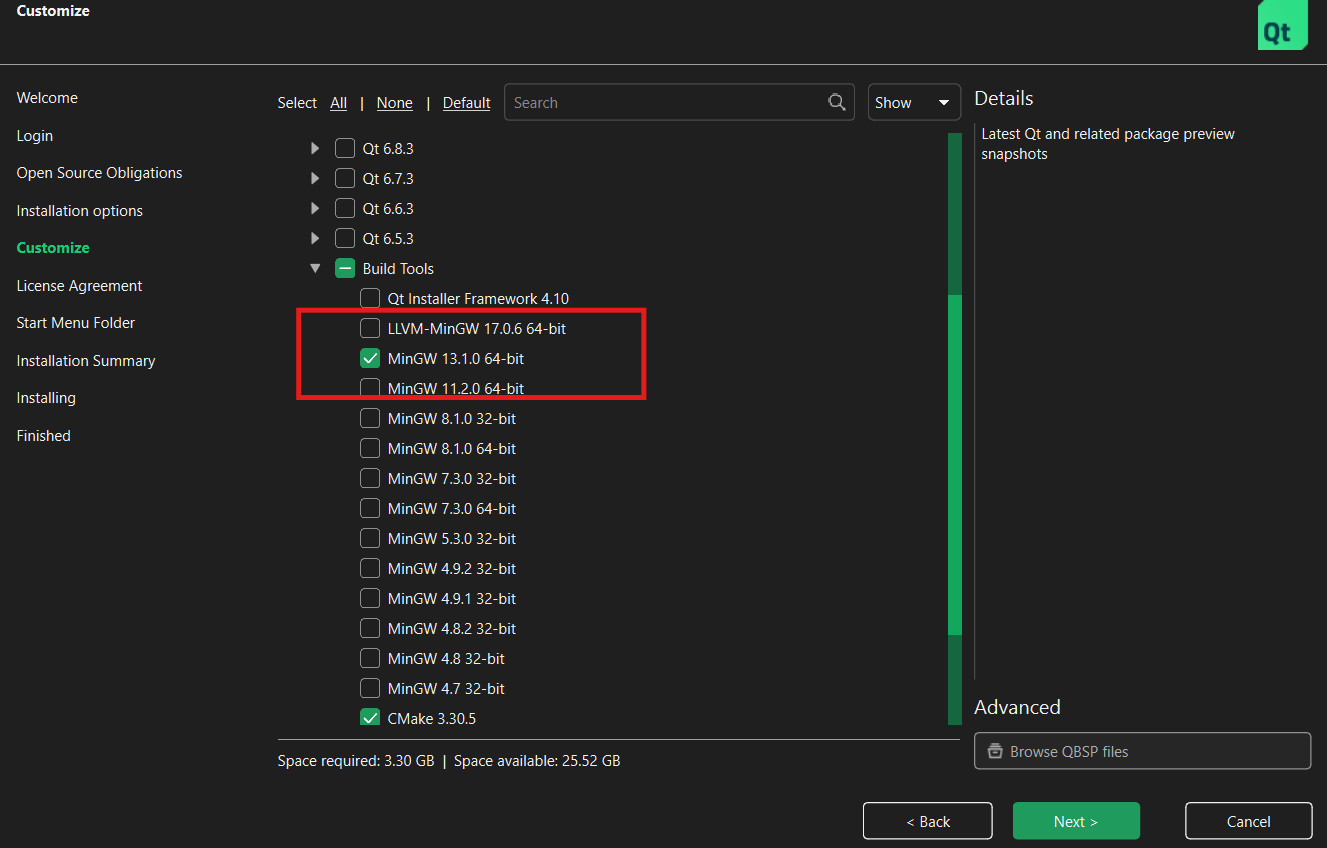
Task: Click the component list vertical scrollbar
Action: [x=955, y=464]
